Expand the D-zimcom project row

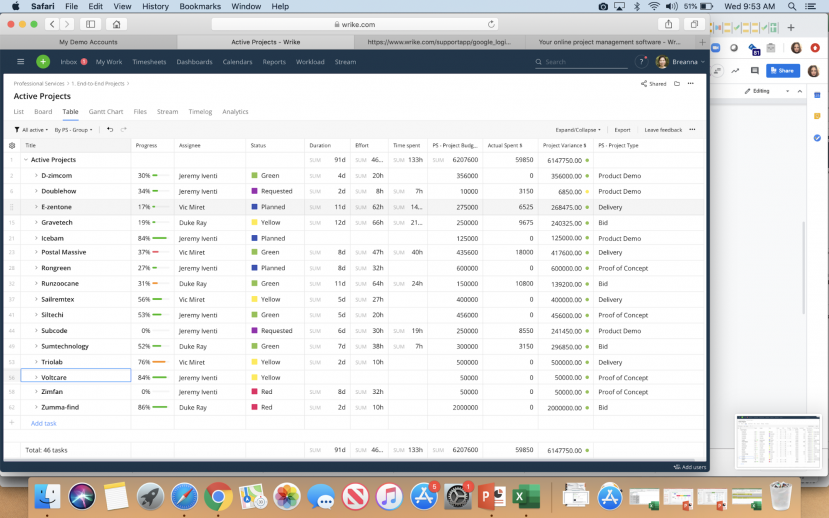[x=36, y=175]
